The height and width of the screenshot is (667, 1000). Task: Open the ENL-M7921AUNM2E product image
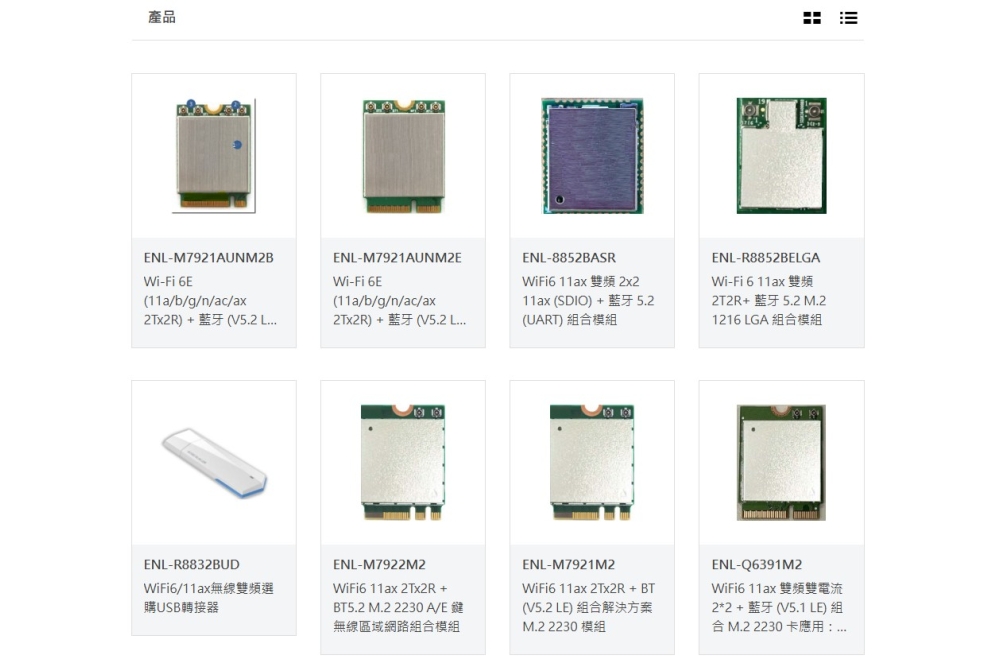tap(403, 156)
